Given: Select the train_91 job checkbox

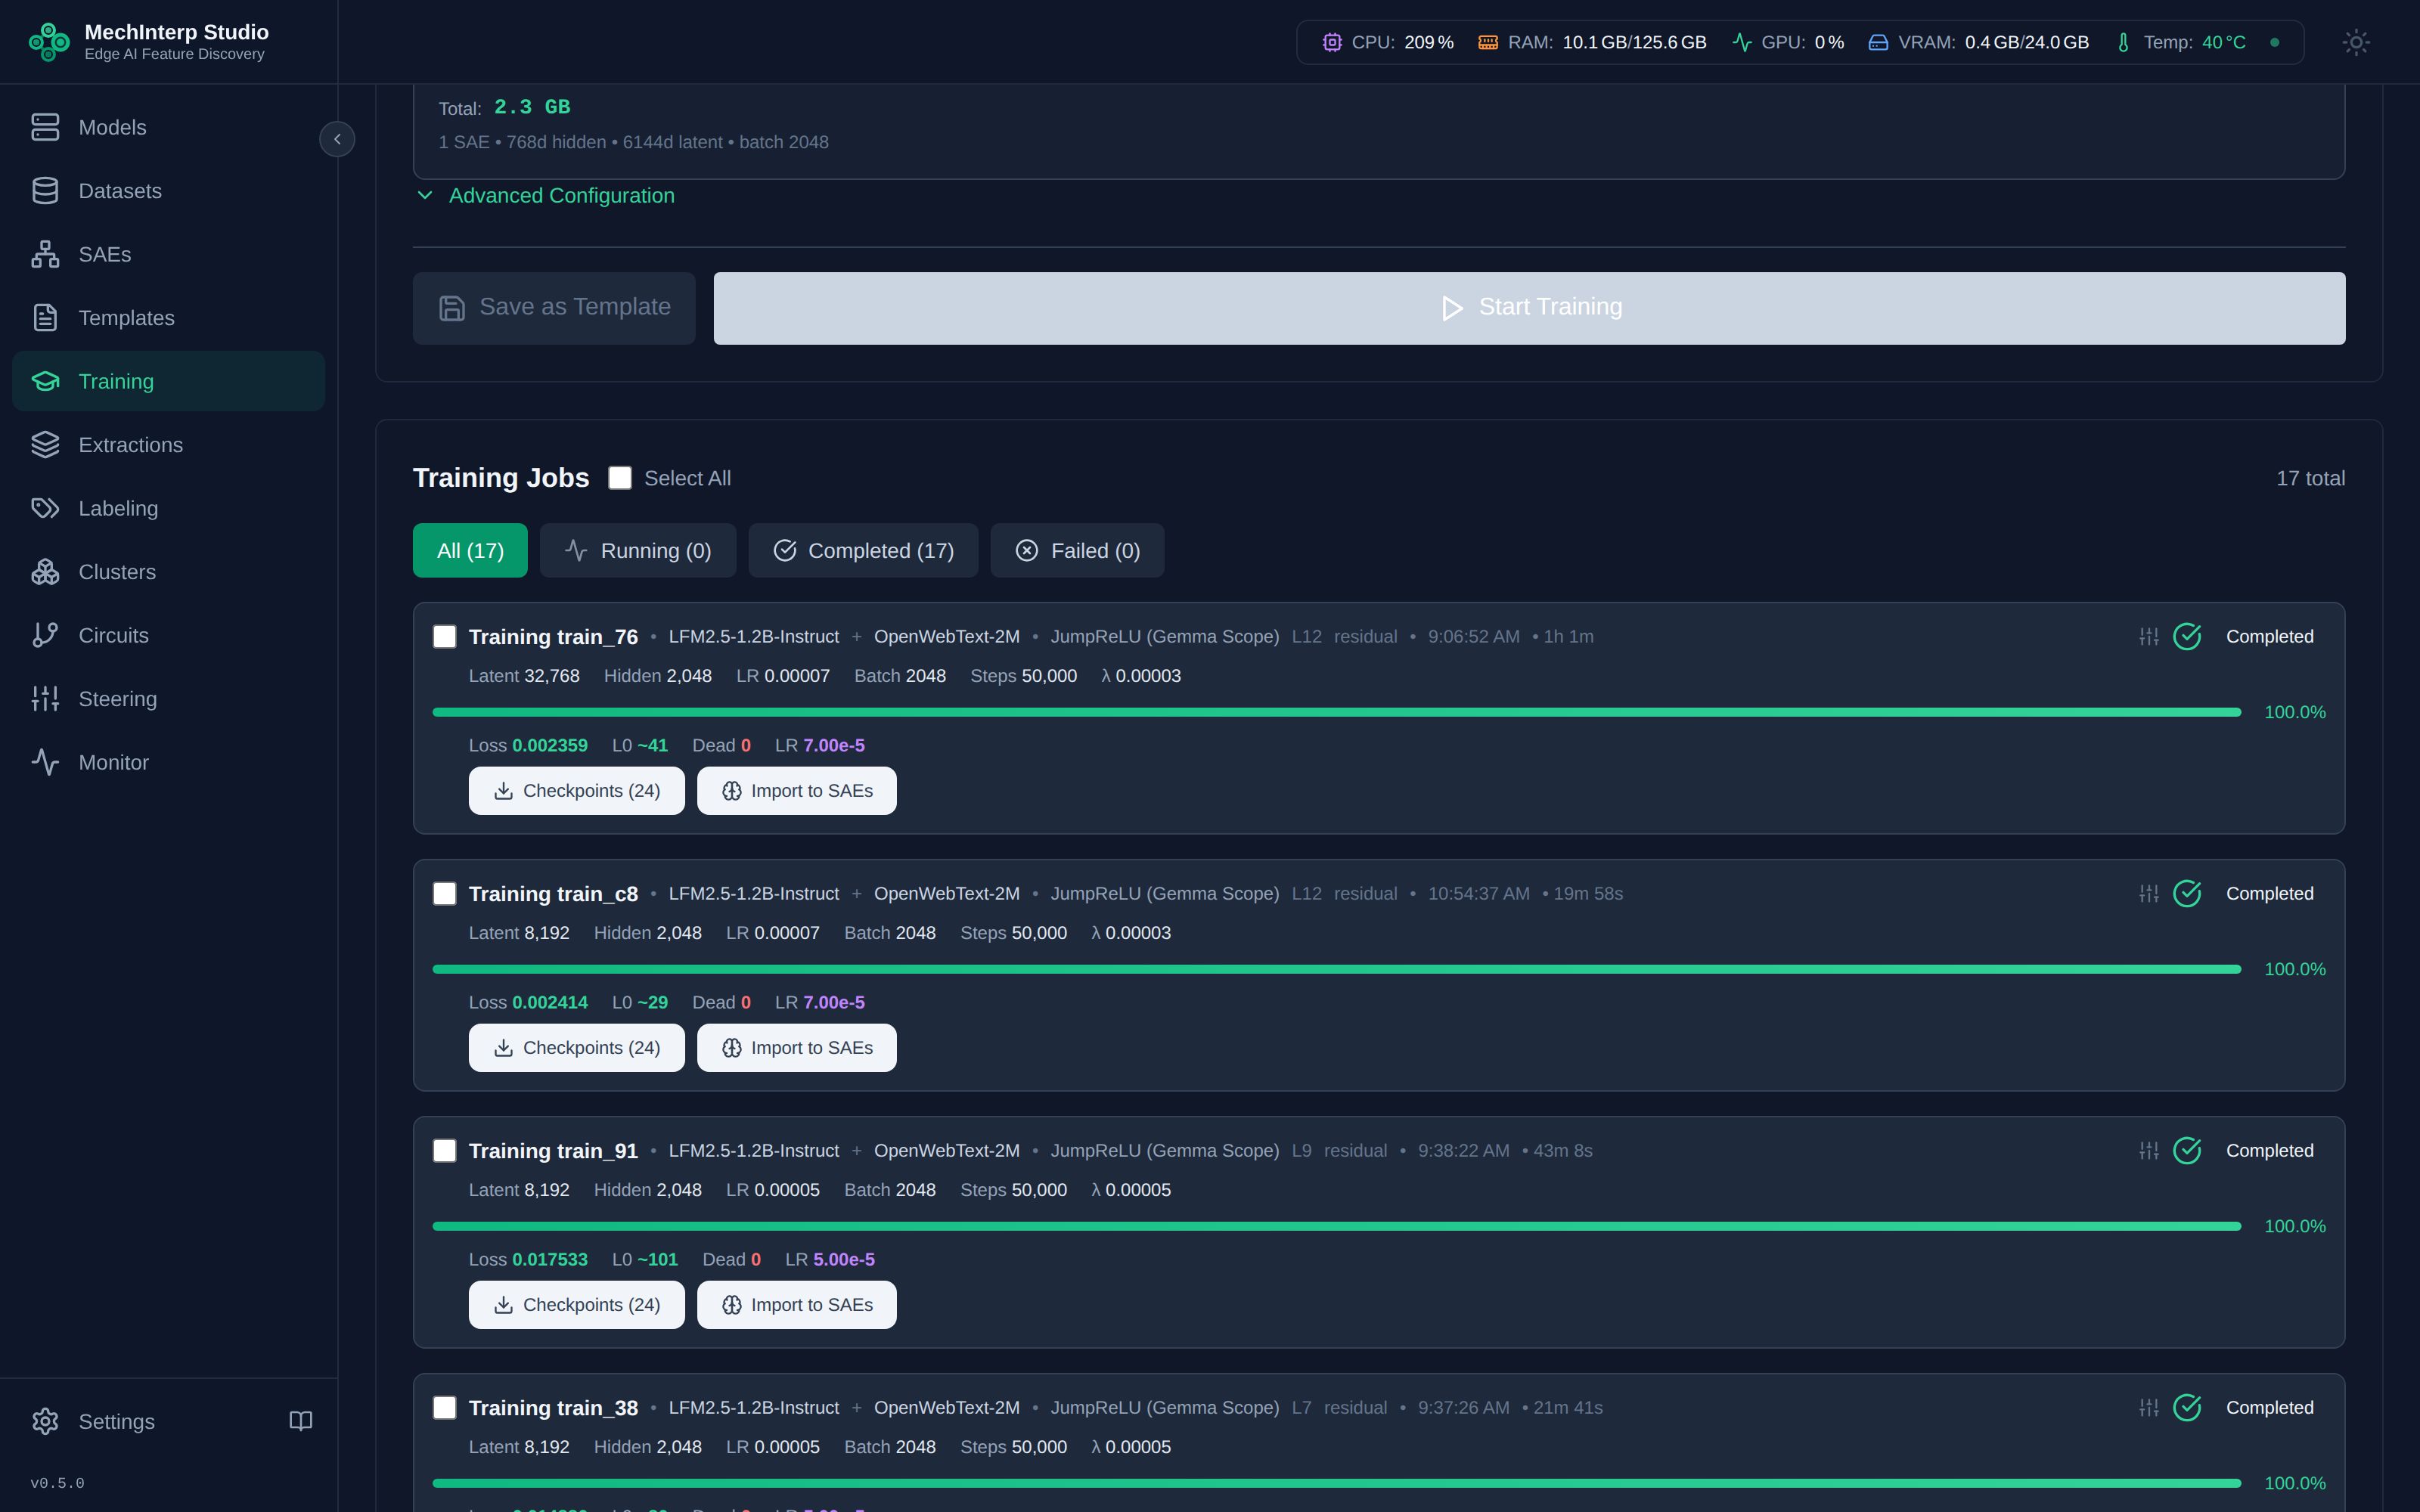Looking at the screenshot, I should coord(445,1150).
